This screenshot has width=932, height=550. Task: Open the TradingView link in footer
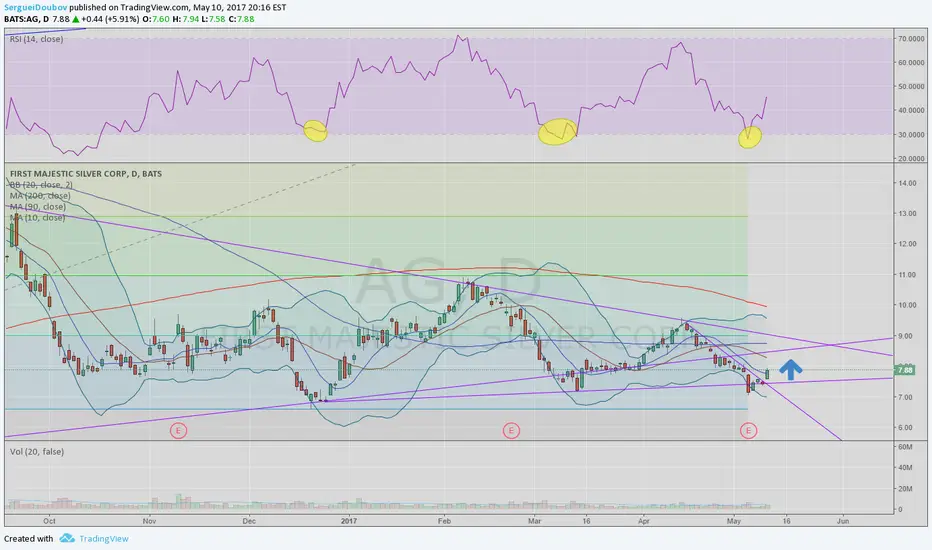pos(103,539)
